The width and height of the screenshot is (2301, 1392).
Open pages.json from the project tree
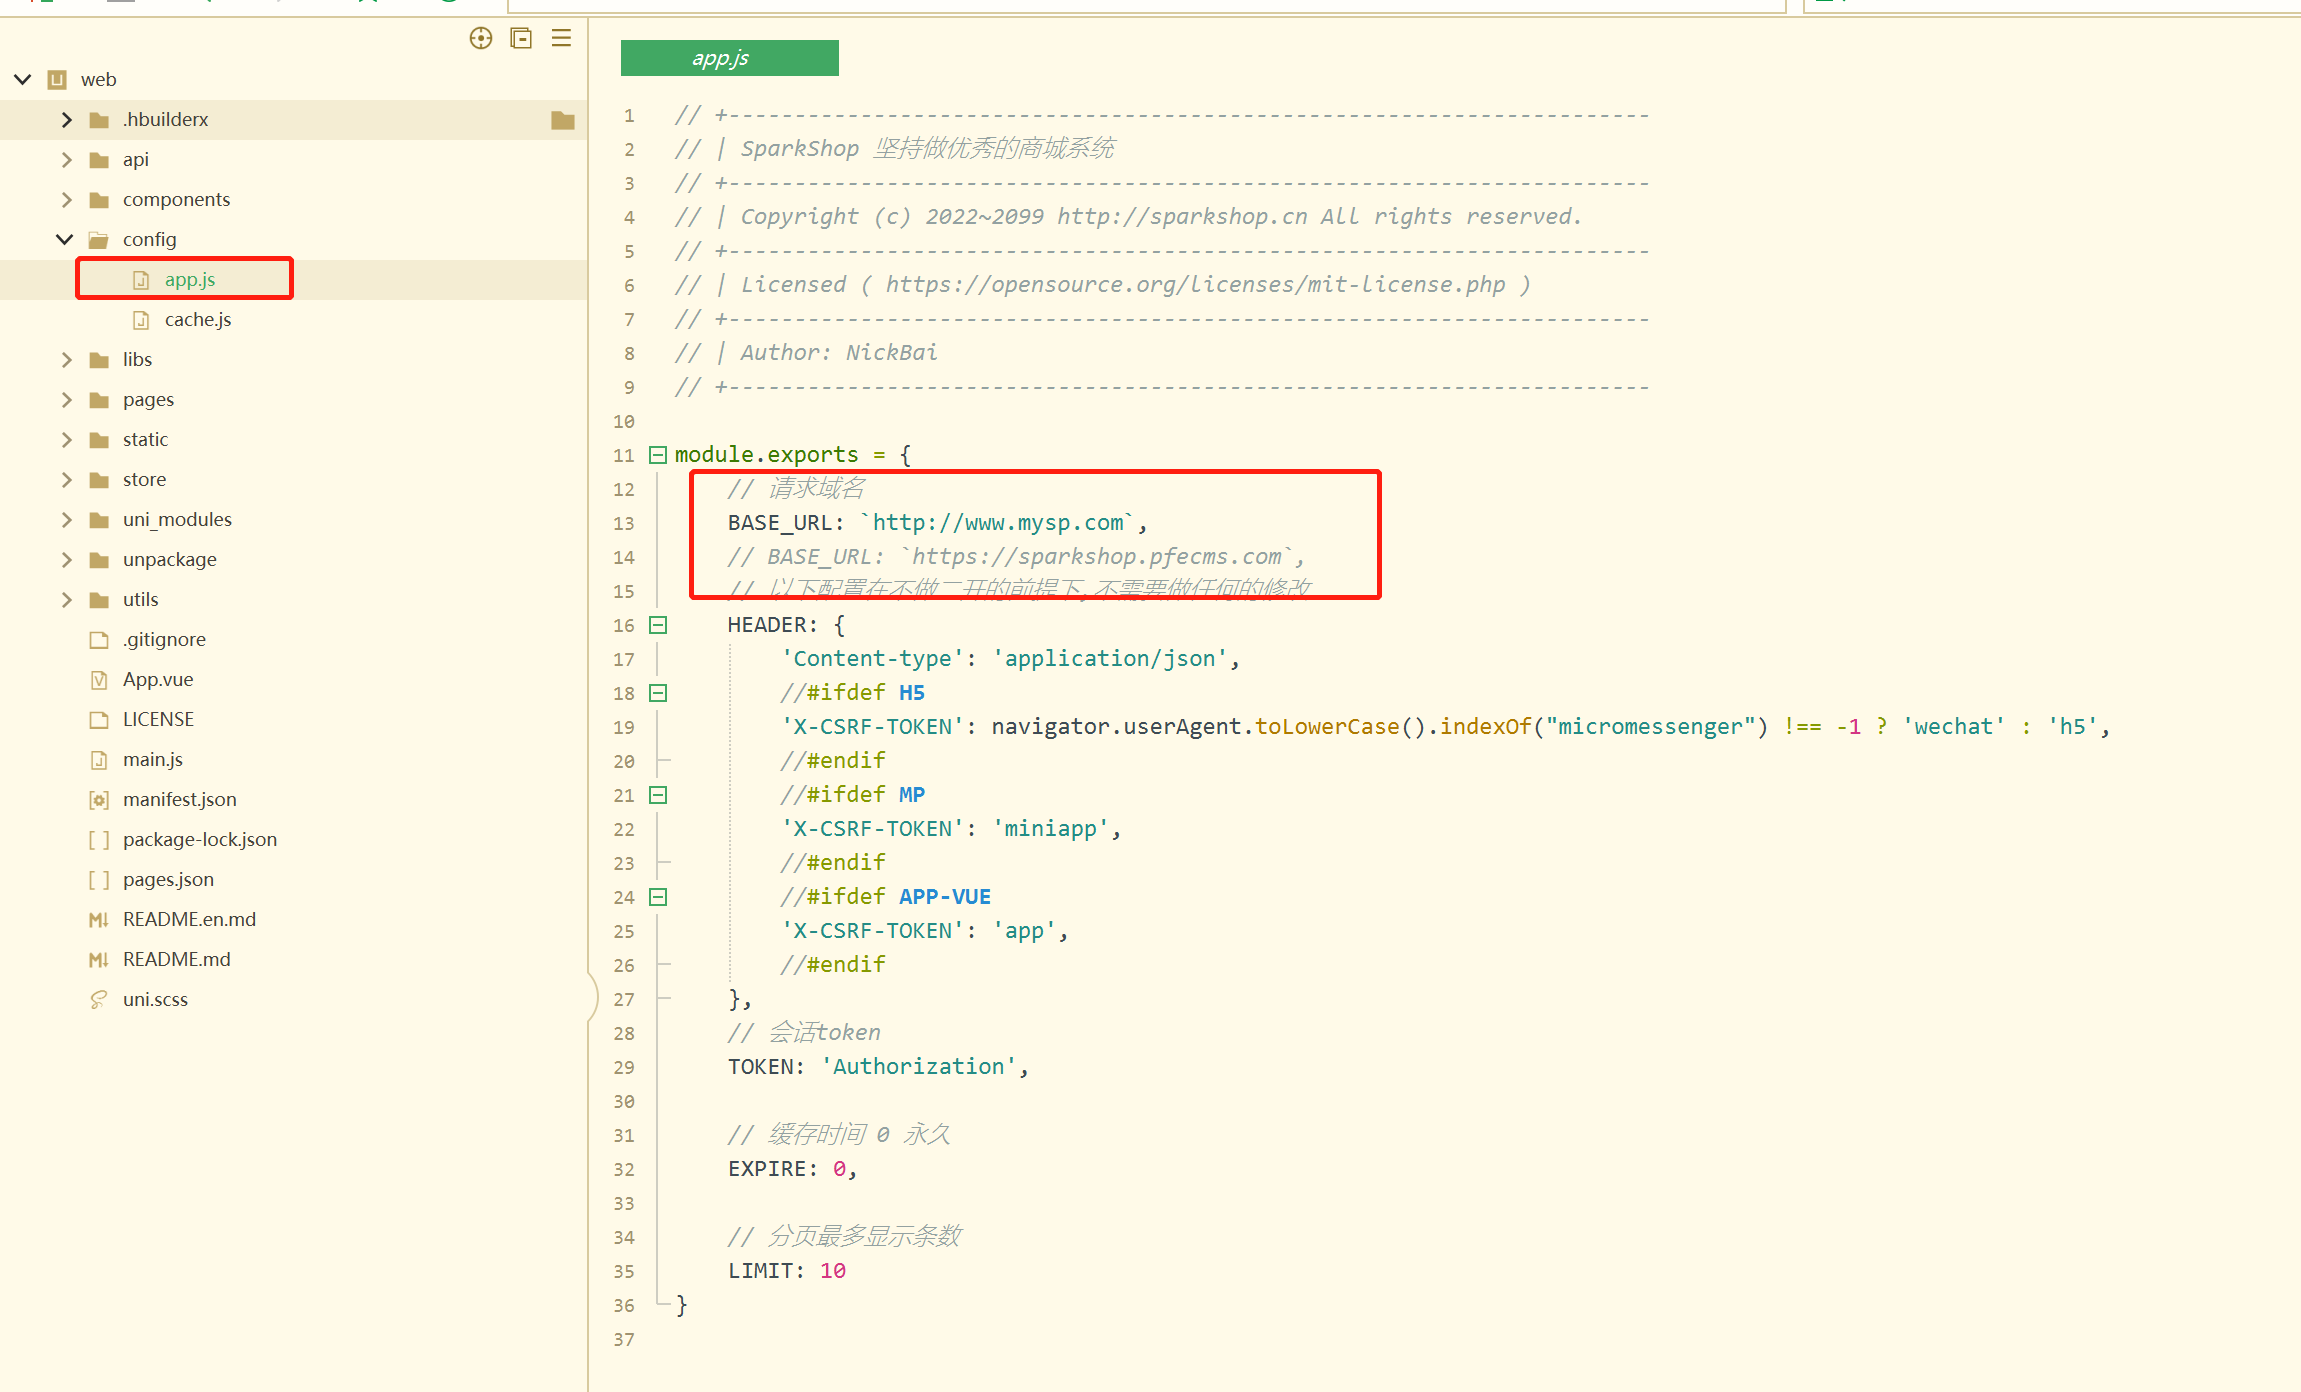coord(168,880)
